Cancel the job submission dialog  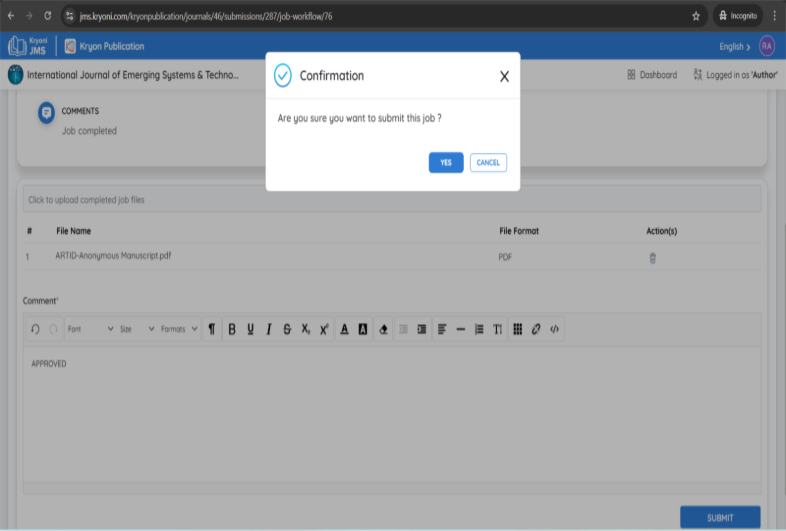coord(488,162)
